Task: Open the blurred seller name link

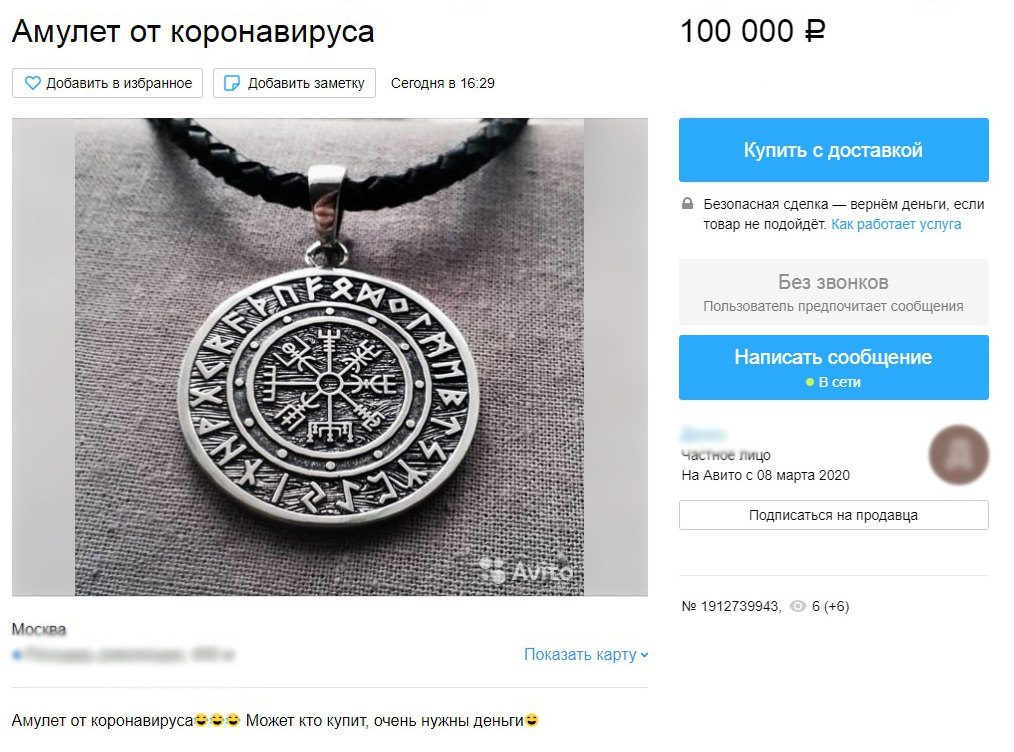Action: point(704,435)
